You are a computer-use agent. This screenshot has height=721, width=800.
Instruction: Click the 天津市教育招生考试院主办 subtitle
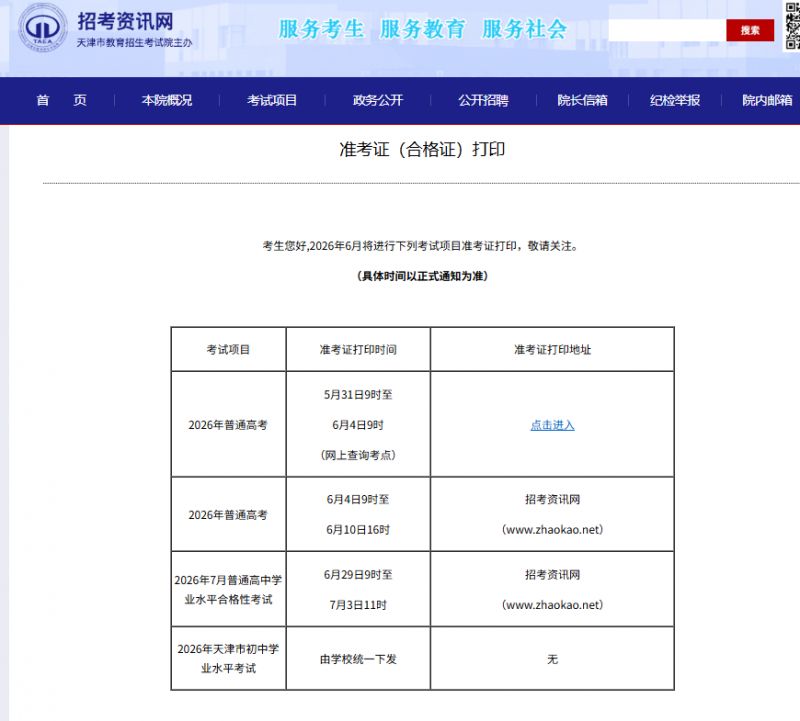134,43
